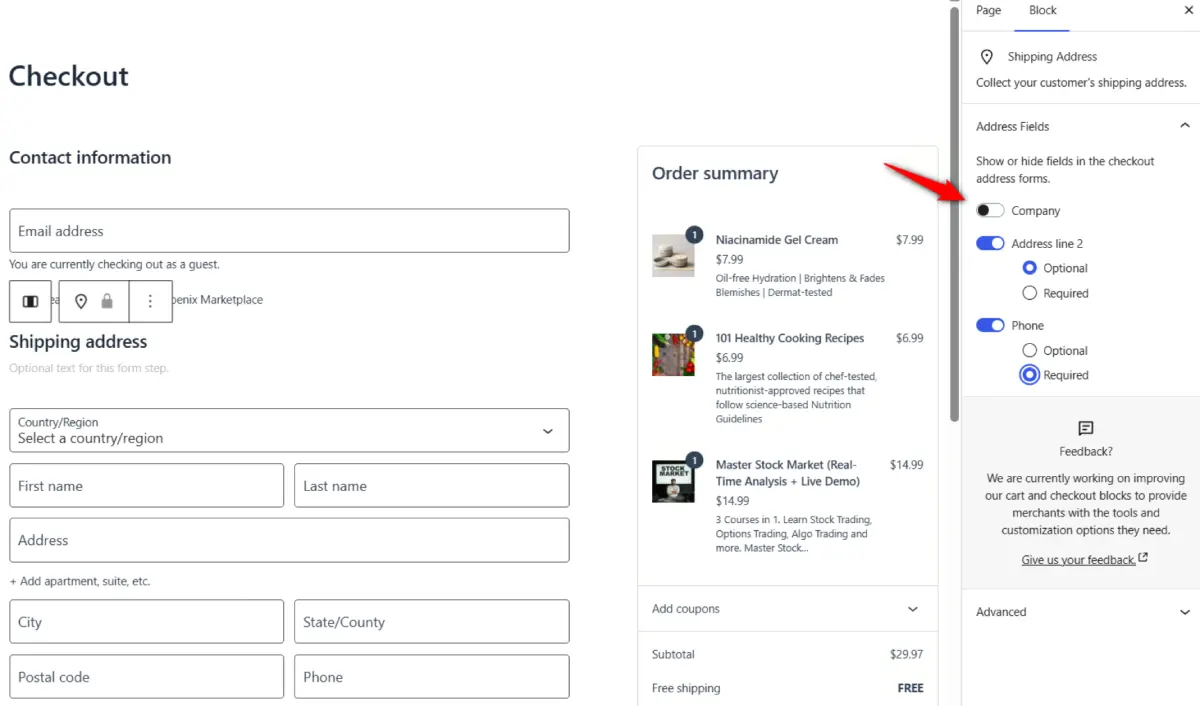Click the Order summary heading
The width and height of the screenshot is (1200, 706).
(x=715, y=173)
